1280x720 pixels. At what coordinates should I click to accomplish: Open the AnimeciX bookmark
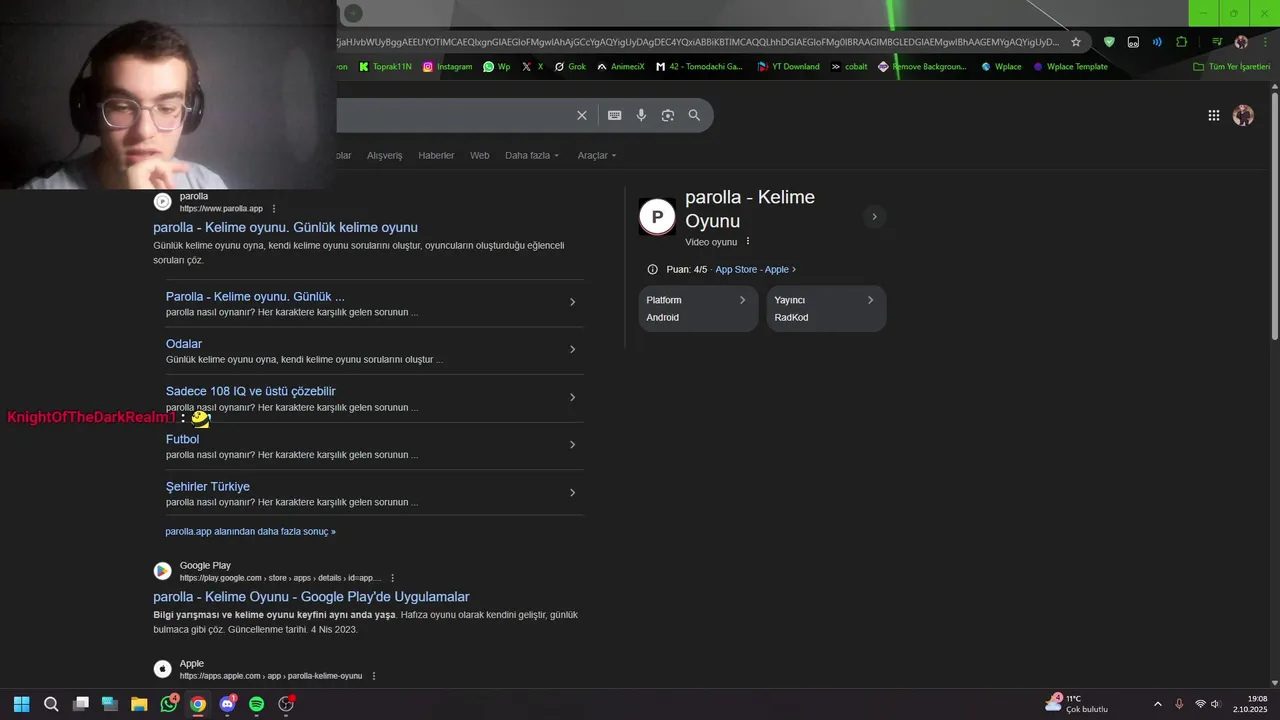pyautogui.click(x=621, y=67)
